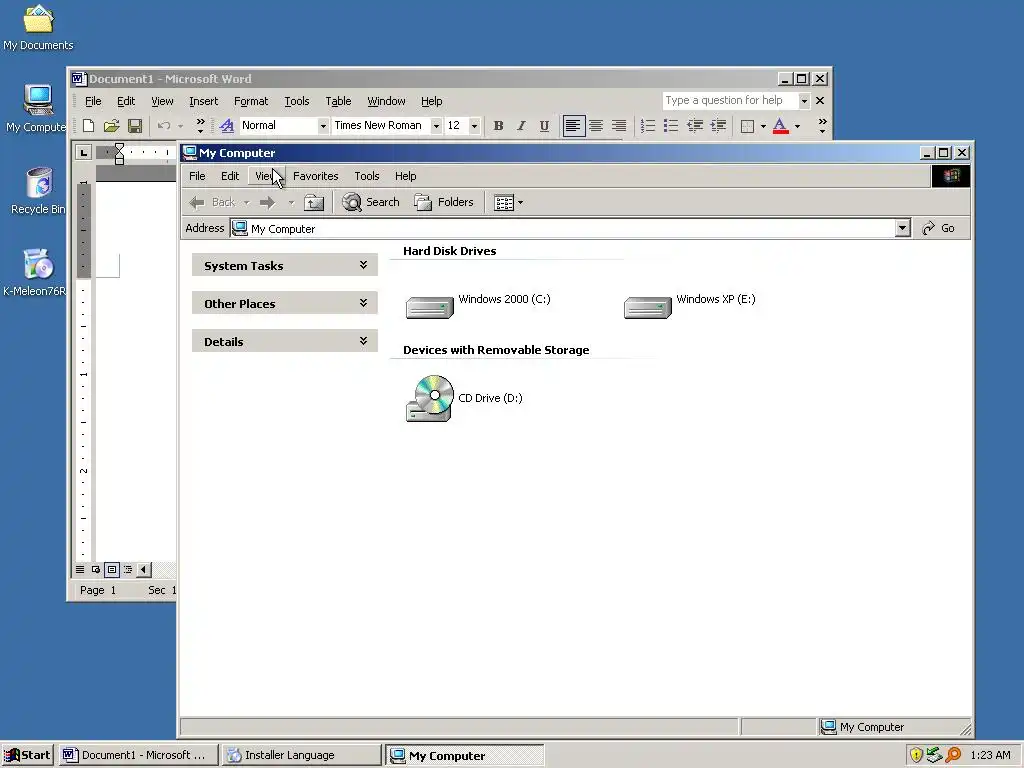Open Word's File menu
Image resolution: width=1024 pixels, height=768 pixels.
point(93,101)
